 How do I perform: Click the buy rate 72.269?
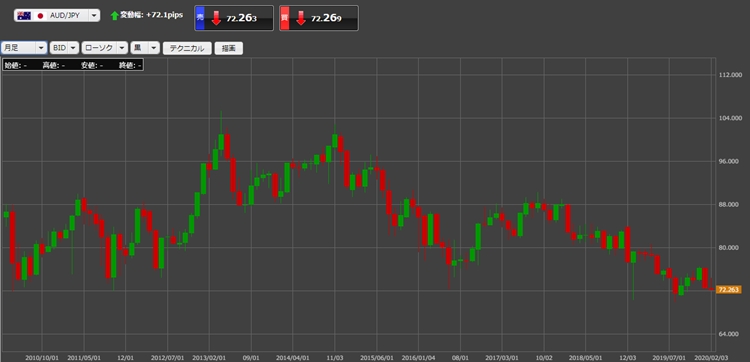[326, 19]
